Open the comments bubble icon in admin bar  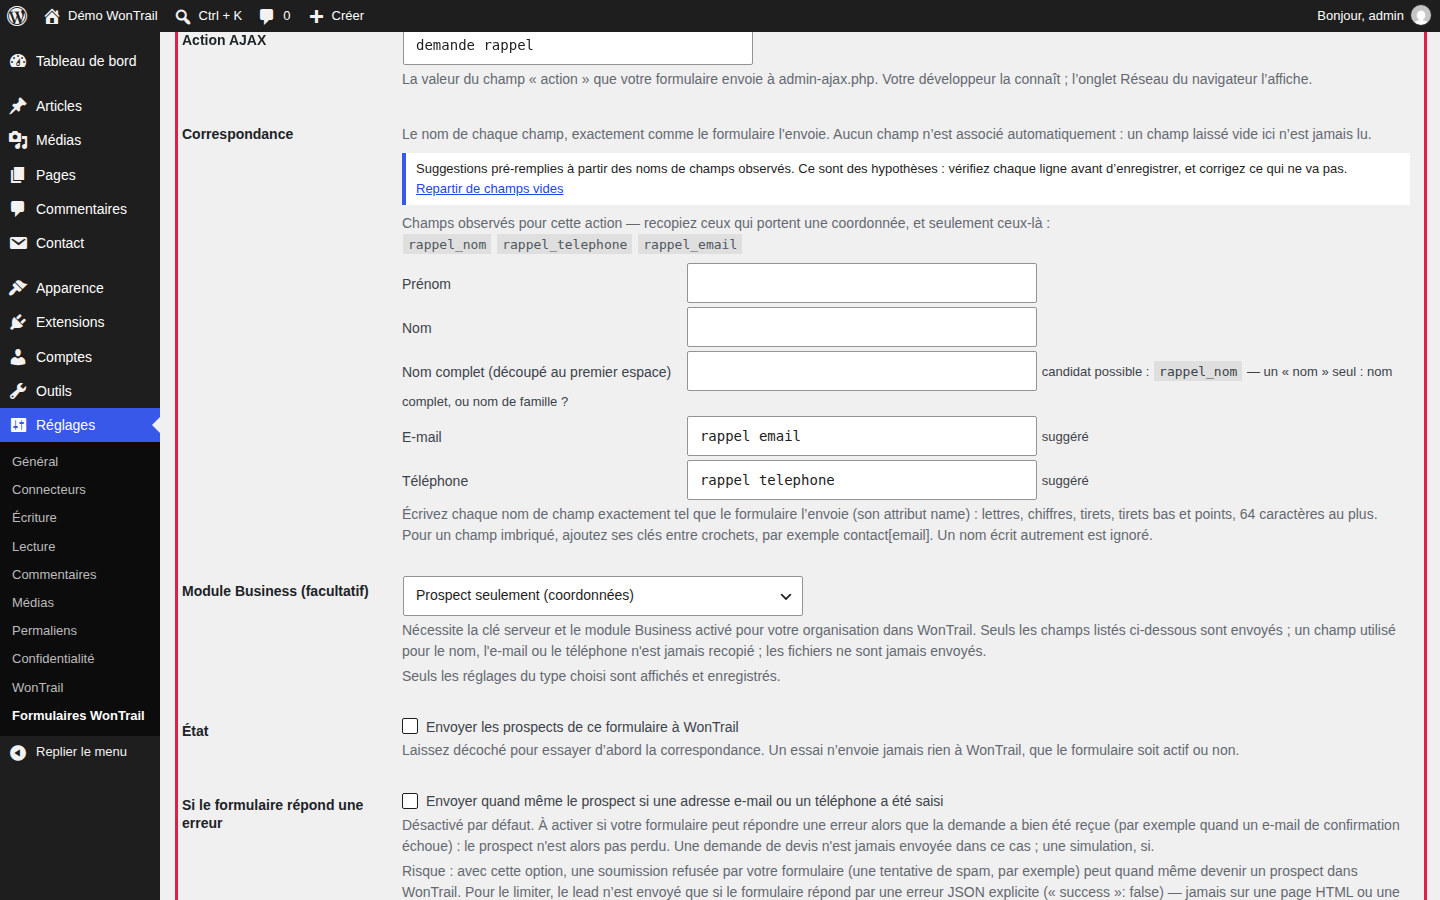point(267,16)
